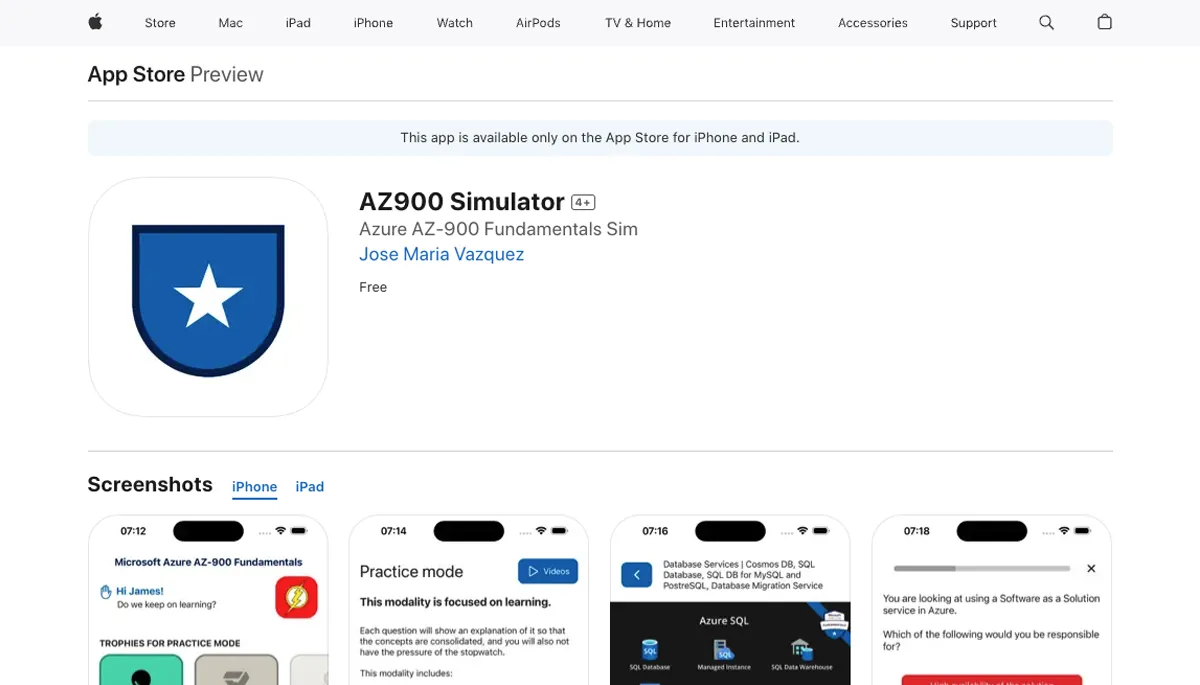
Task: Click the Free price label
Action: tap(373, 287)
